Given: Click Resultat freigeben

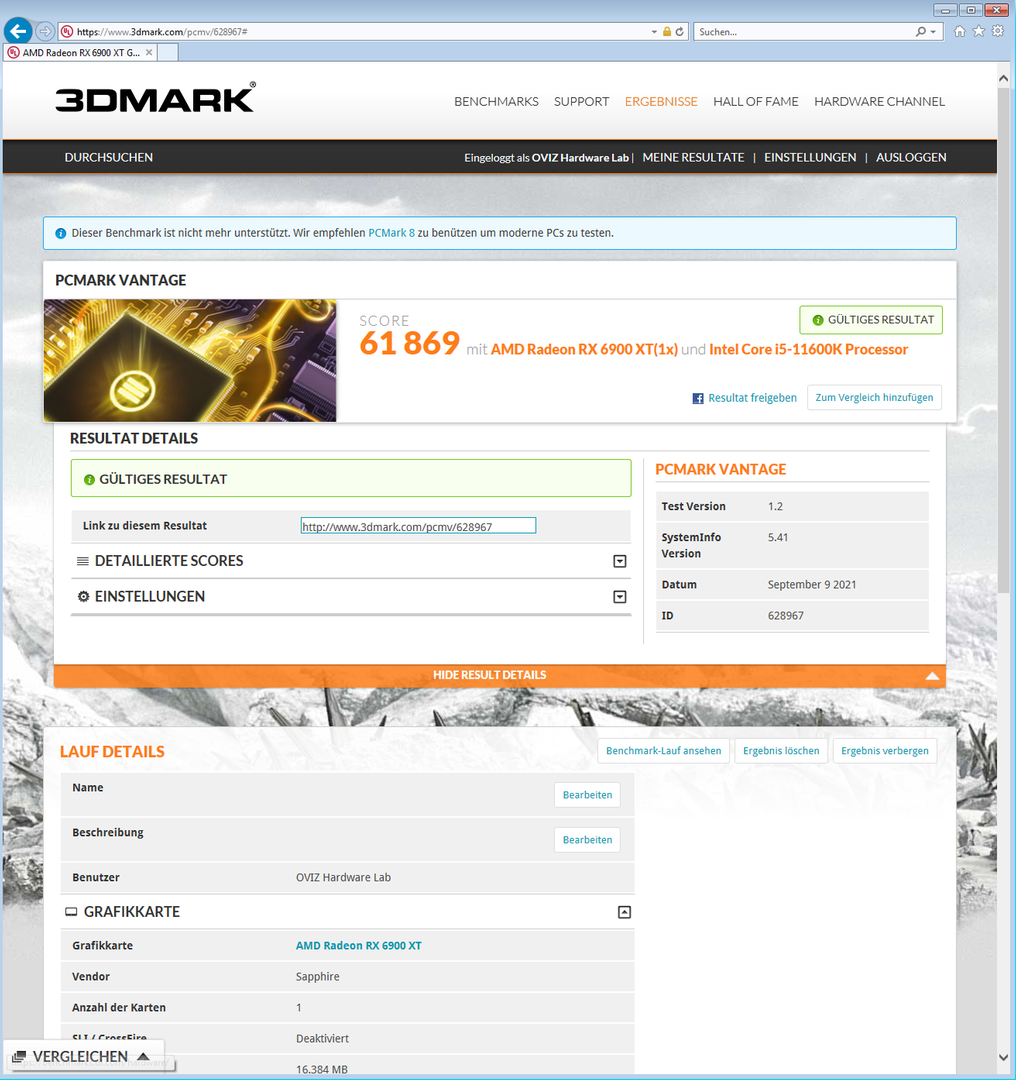Looking at the screenshot, I should (752, 397).
